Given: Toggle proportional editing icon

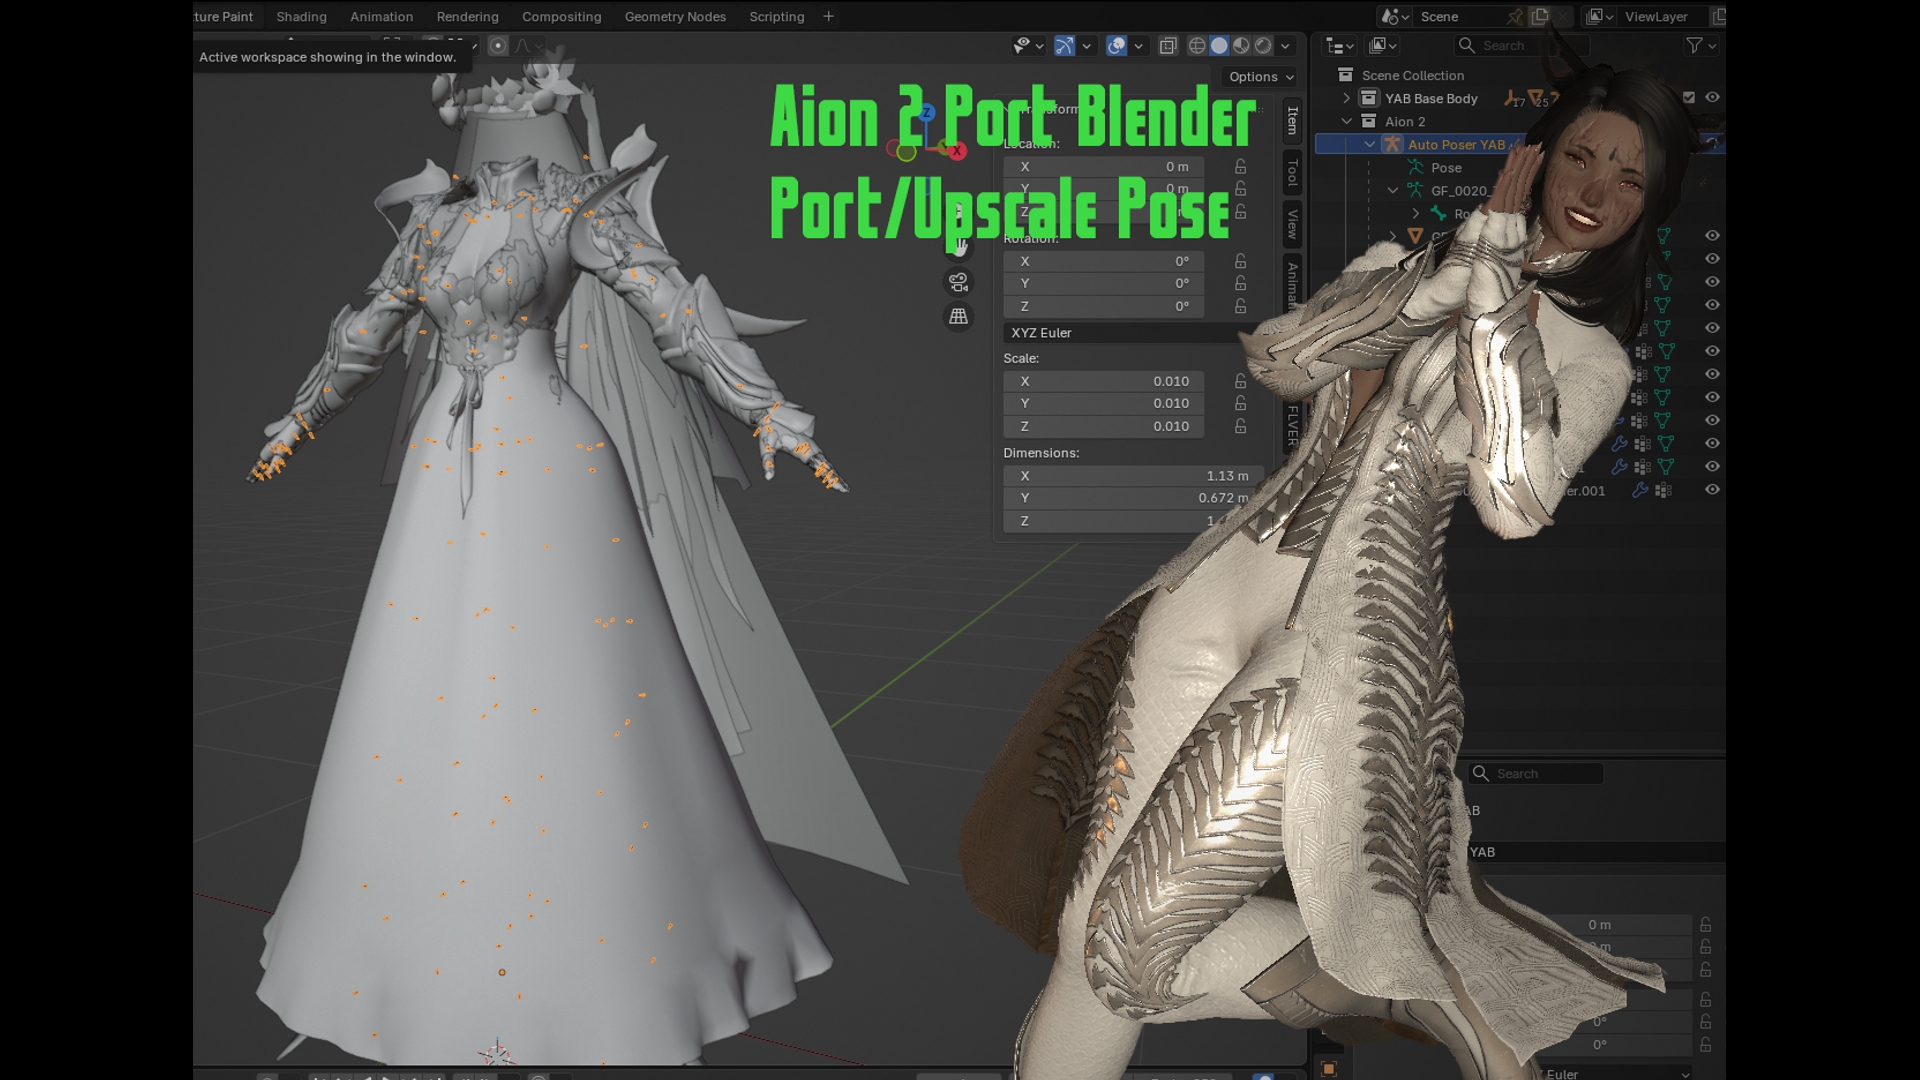Looking at the screenshot, I should 498,46.
